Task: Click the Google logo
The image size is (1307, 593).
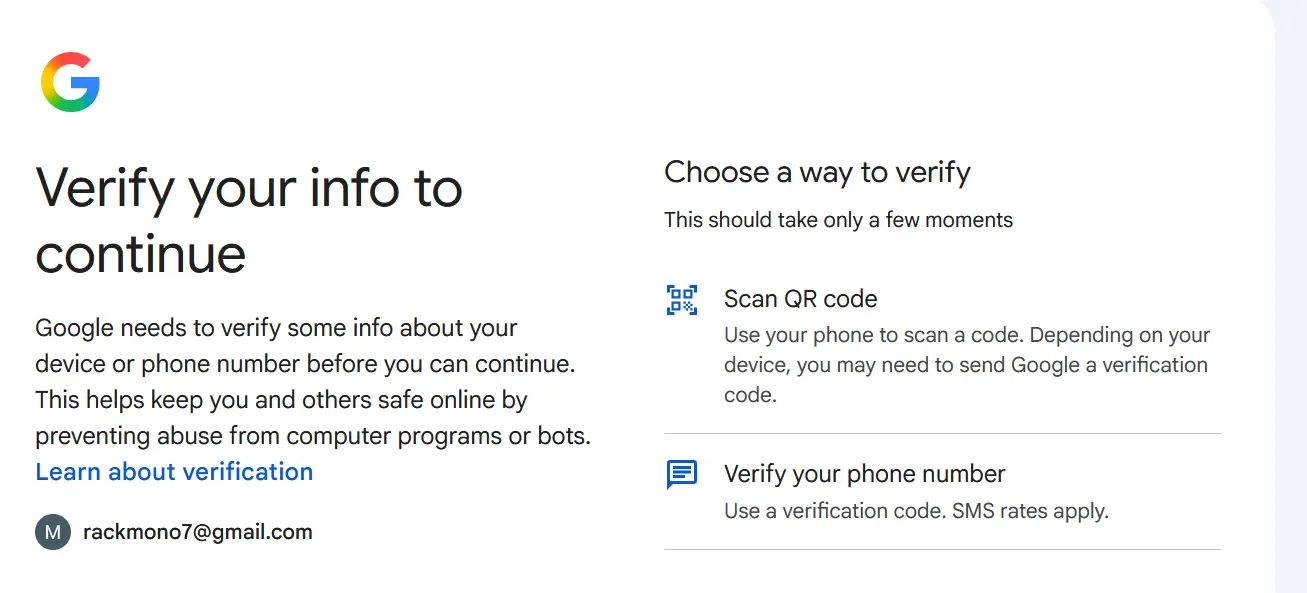Action: [70, 82]
